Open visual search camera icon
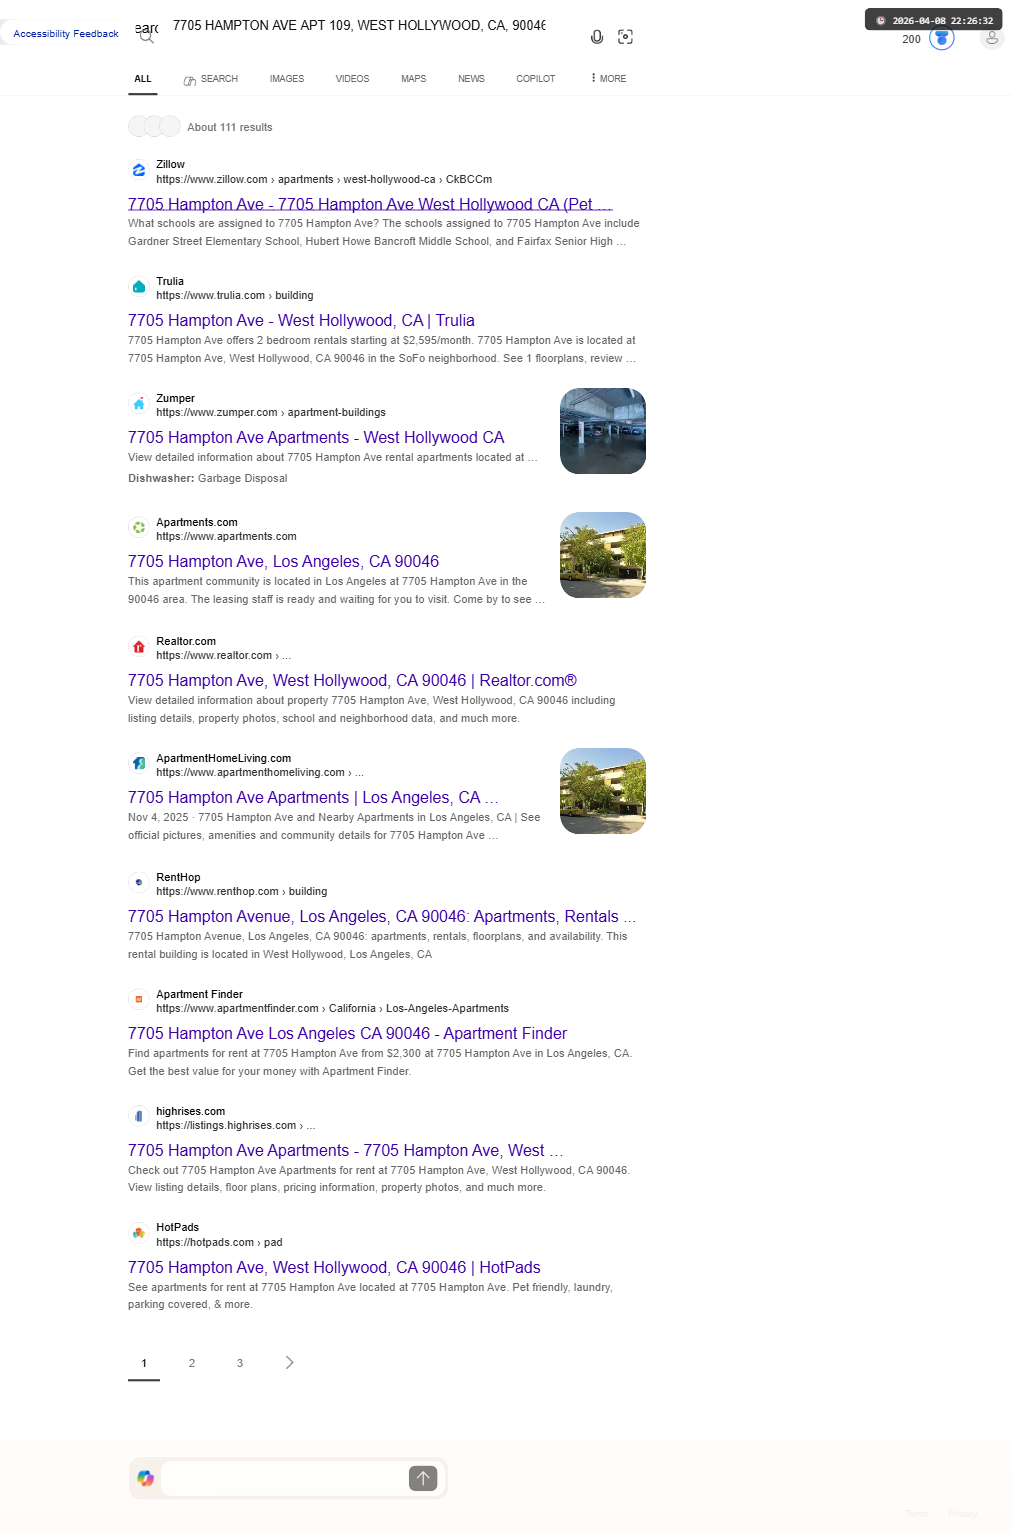Viewport: 1012px width, 1532px height. point(626,37)
